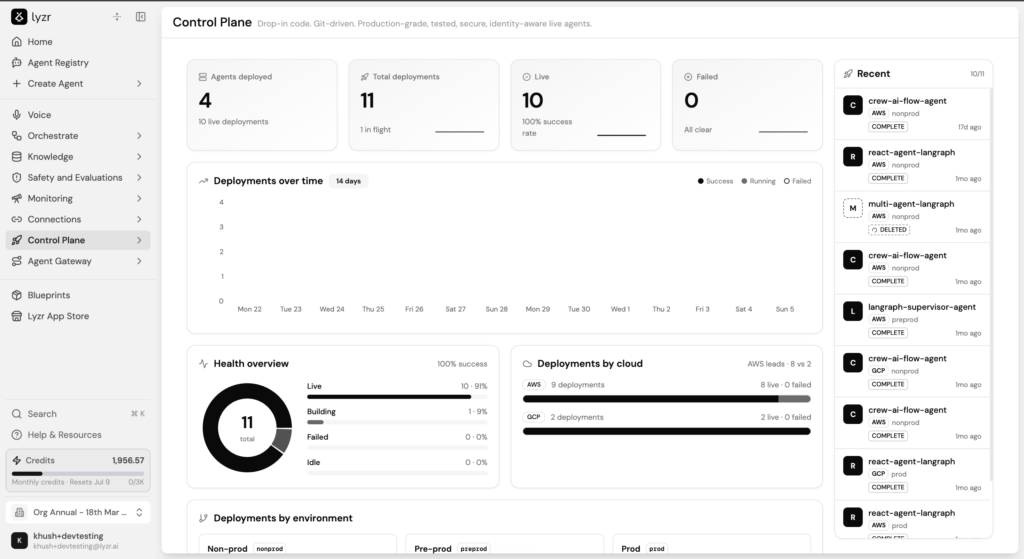
Task: Open the Org Annual plan selector
Action: point(78,513)
